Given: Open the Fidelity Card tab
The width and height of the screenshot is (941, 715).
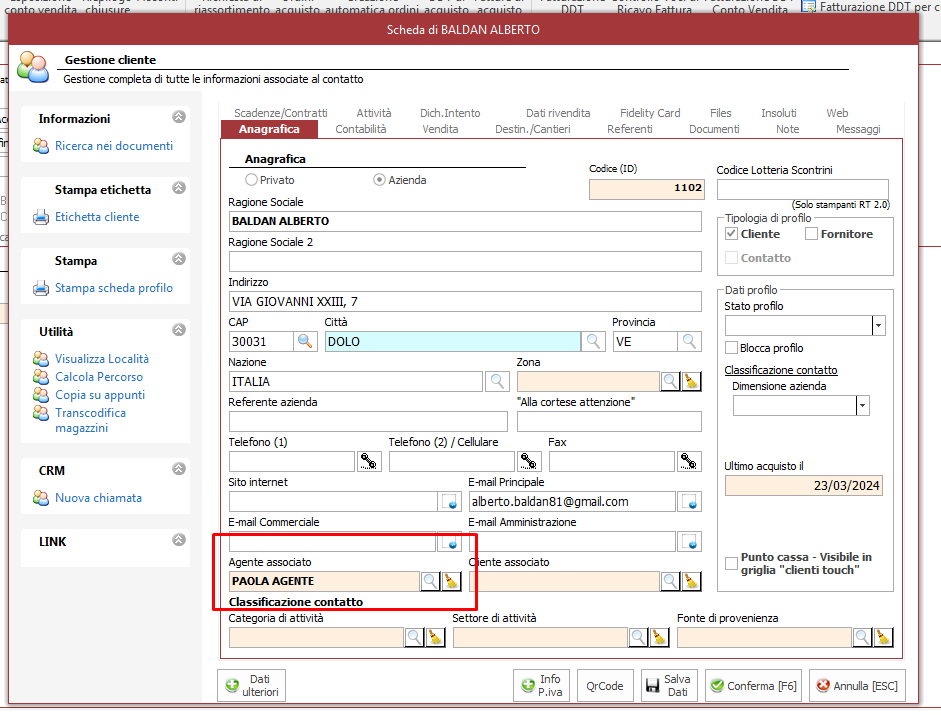Looking at the screenshot, I should click(x=650, y=113).
